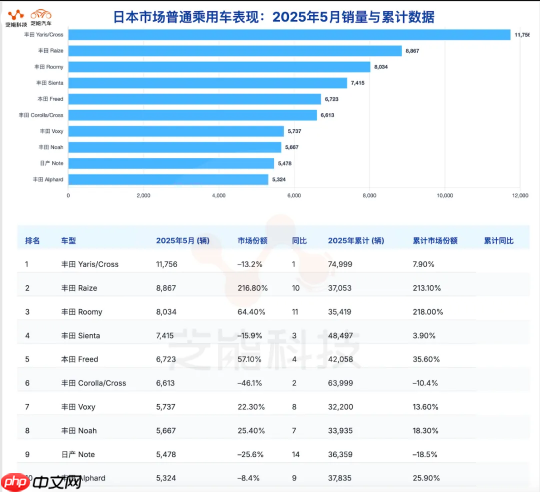This screenshot has height=492, width=540.
Task: Click the 36,359 cumulative sales cell
Action: pyautogui.click(x=340, y=454)
